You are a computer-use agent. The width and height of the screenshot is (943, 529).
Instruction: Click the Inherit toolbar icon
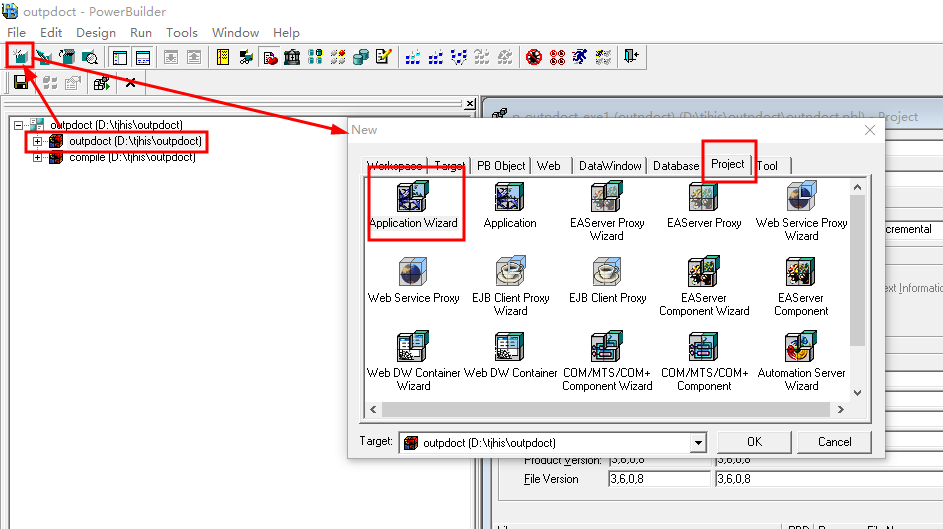(43, 57)
